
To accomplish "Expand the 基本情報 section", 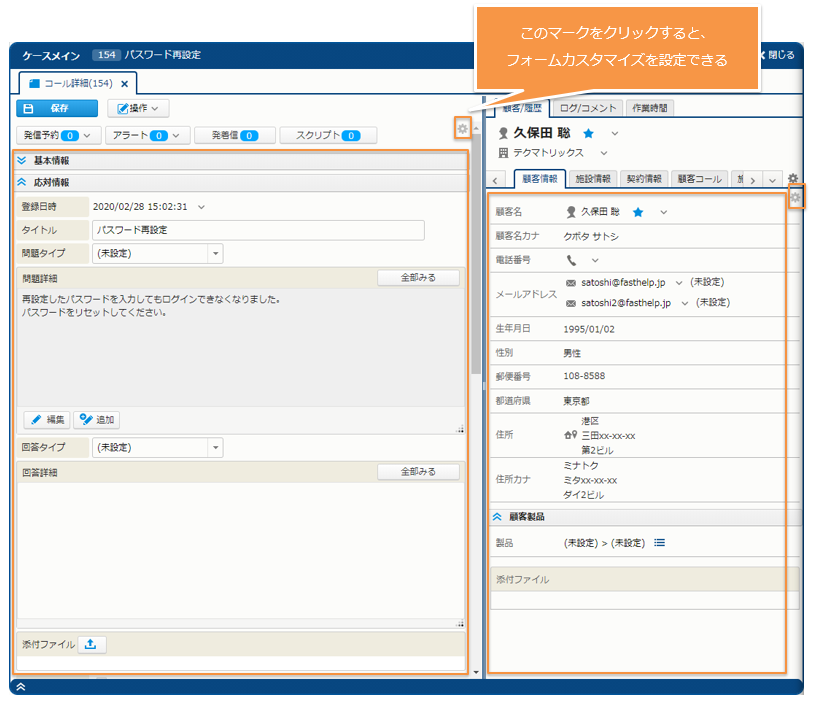I will coord(22,160).
